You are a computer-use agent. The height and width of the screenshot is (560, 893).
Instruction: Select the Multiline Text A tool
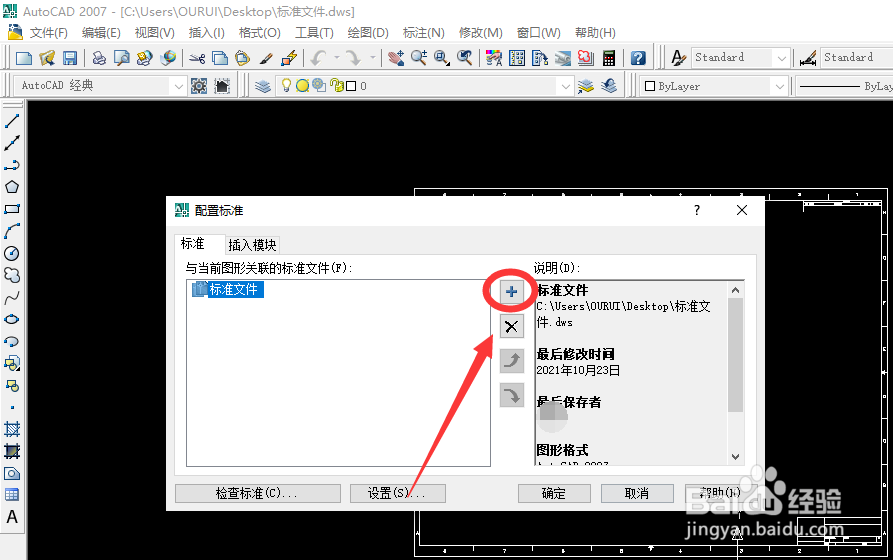tap(12, 517)
